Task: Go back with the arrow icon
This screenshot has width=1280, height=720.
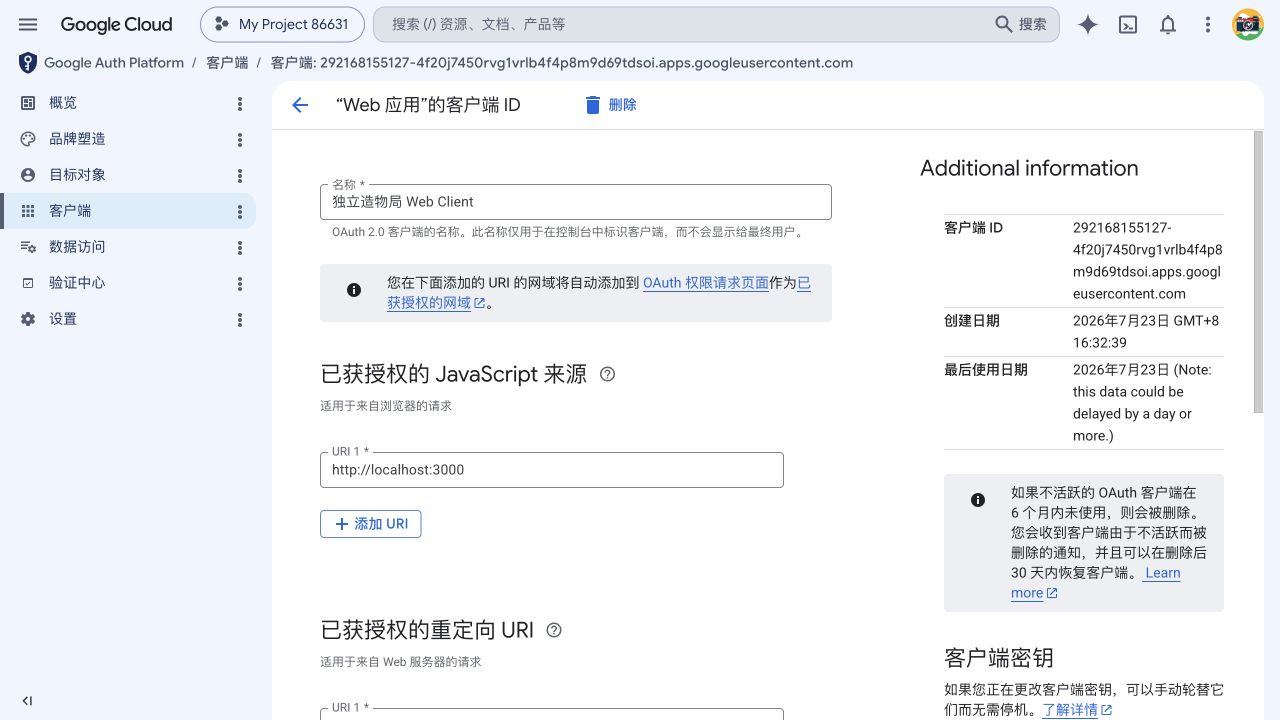Action: [300, 105]
